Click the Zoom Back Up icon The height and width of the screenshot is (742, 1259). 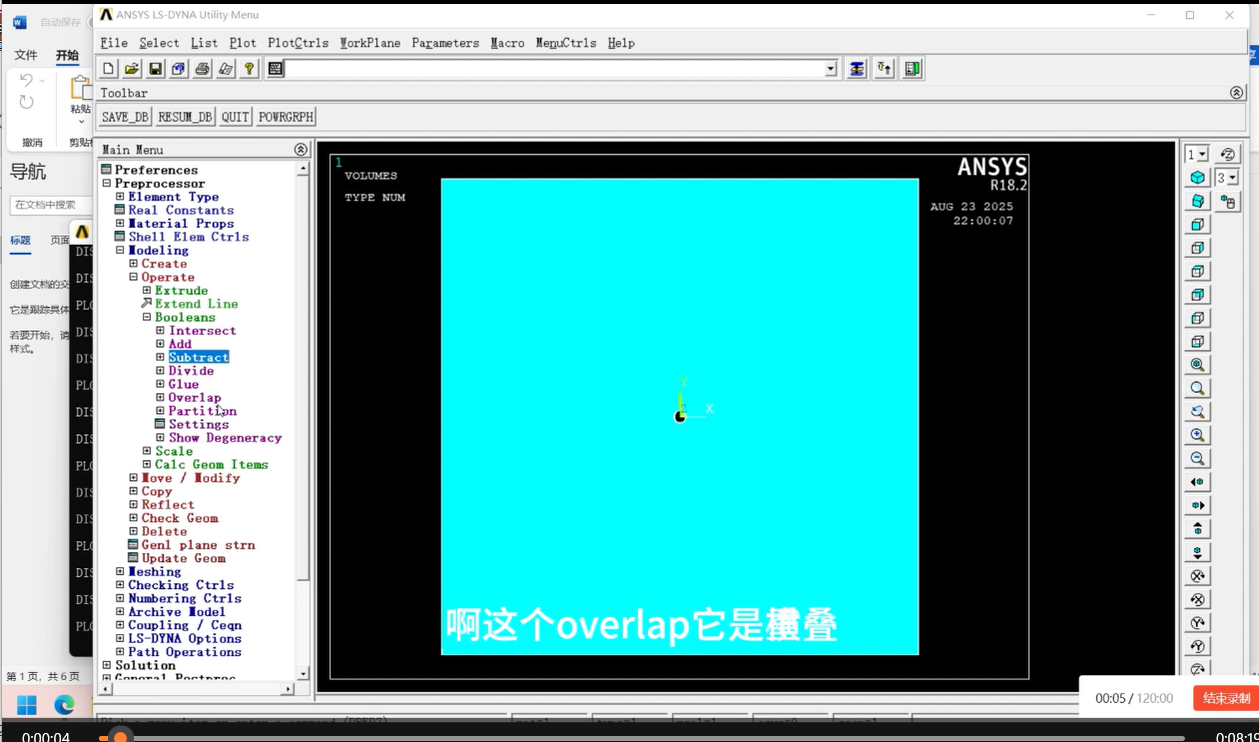point(1197,412)
